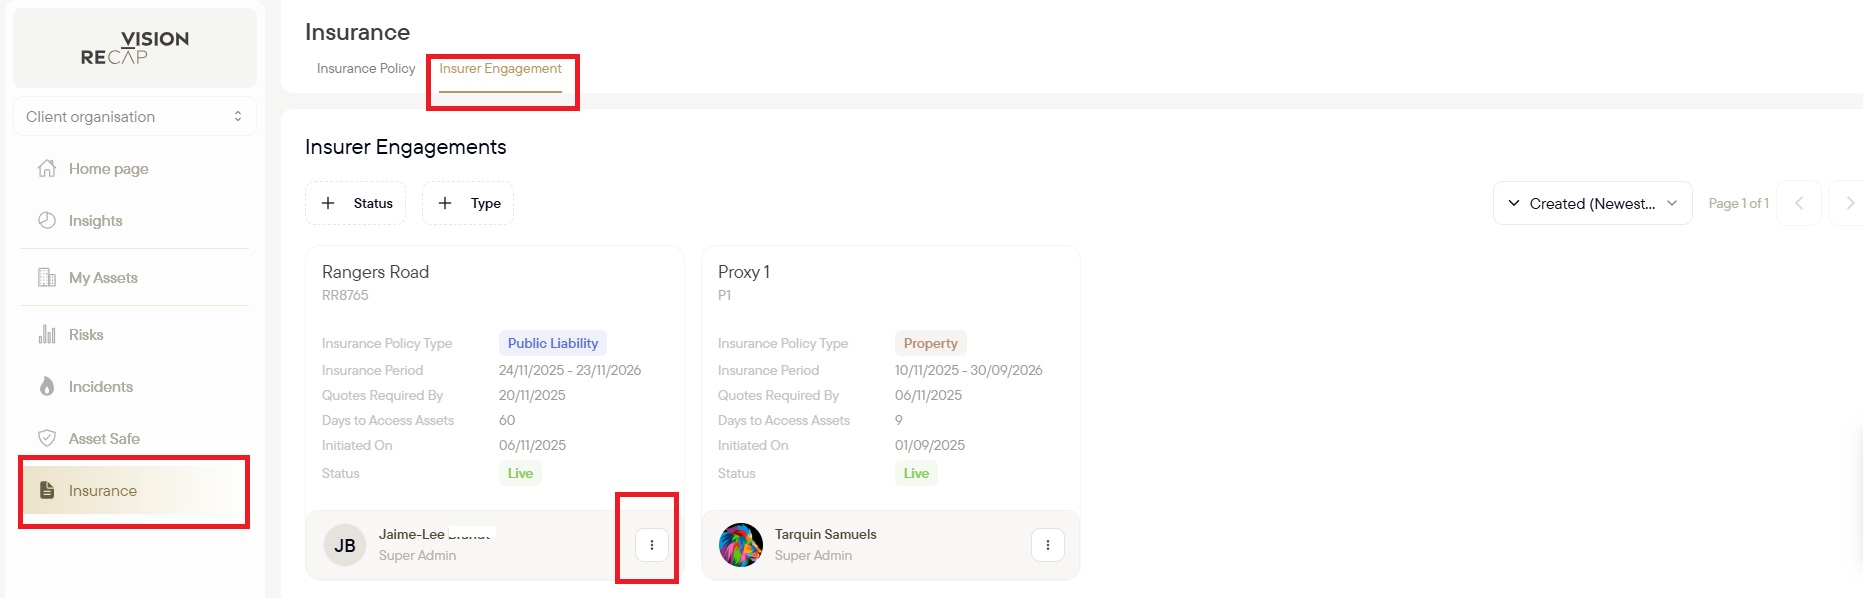Screen dimensions: 1863x598
Task: Click the Risks bar chart icon
Action: pyautogui.click(x=47, y=334)
